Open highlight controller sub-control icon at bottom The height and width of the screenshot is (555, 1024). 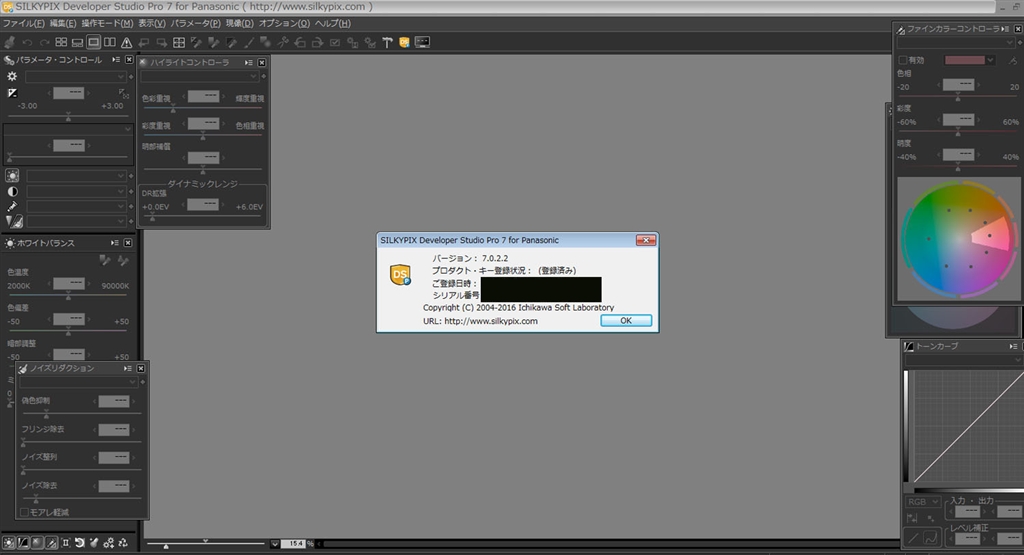tap(37, 543)
